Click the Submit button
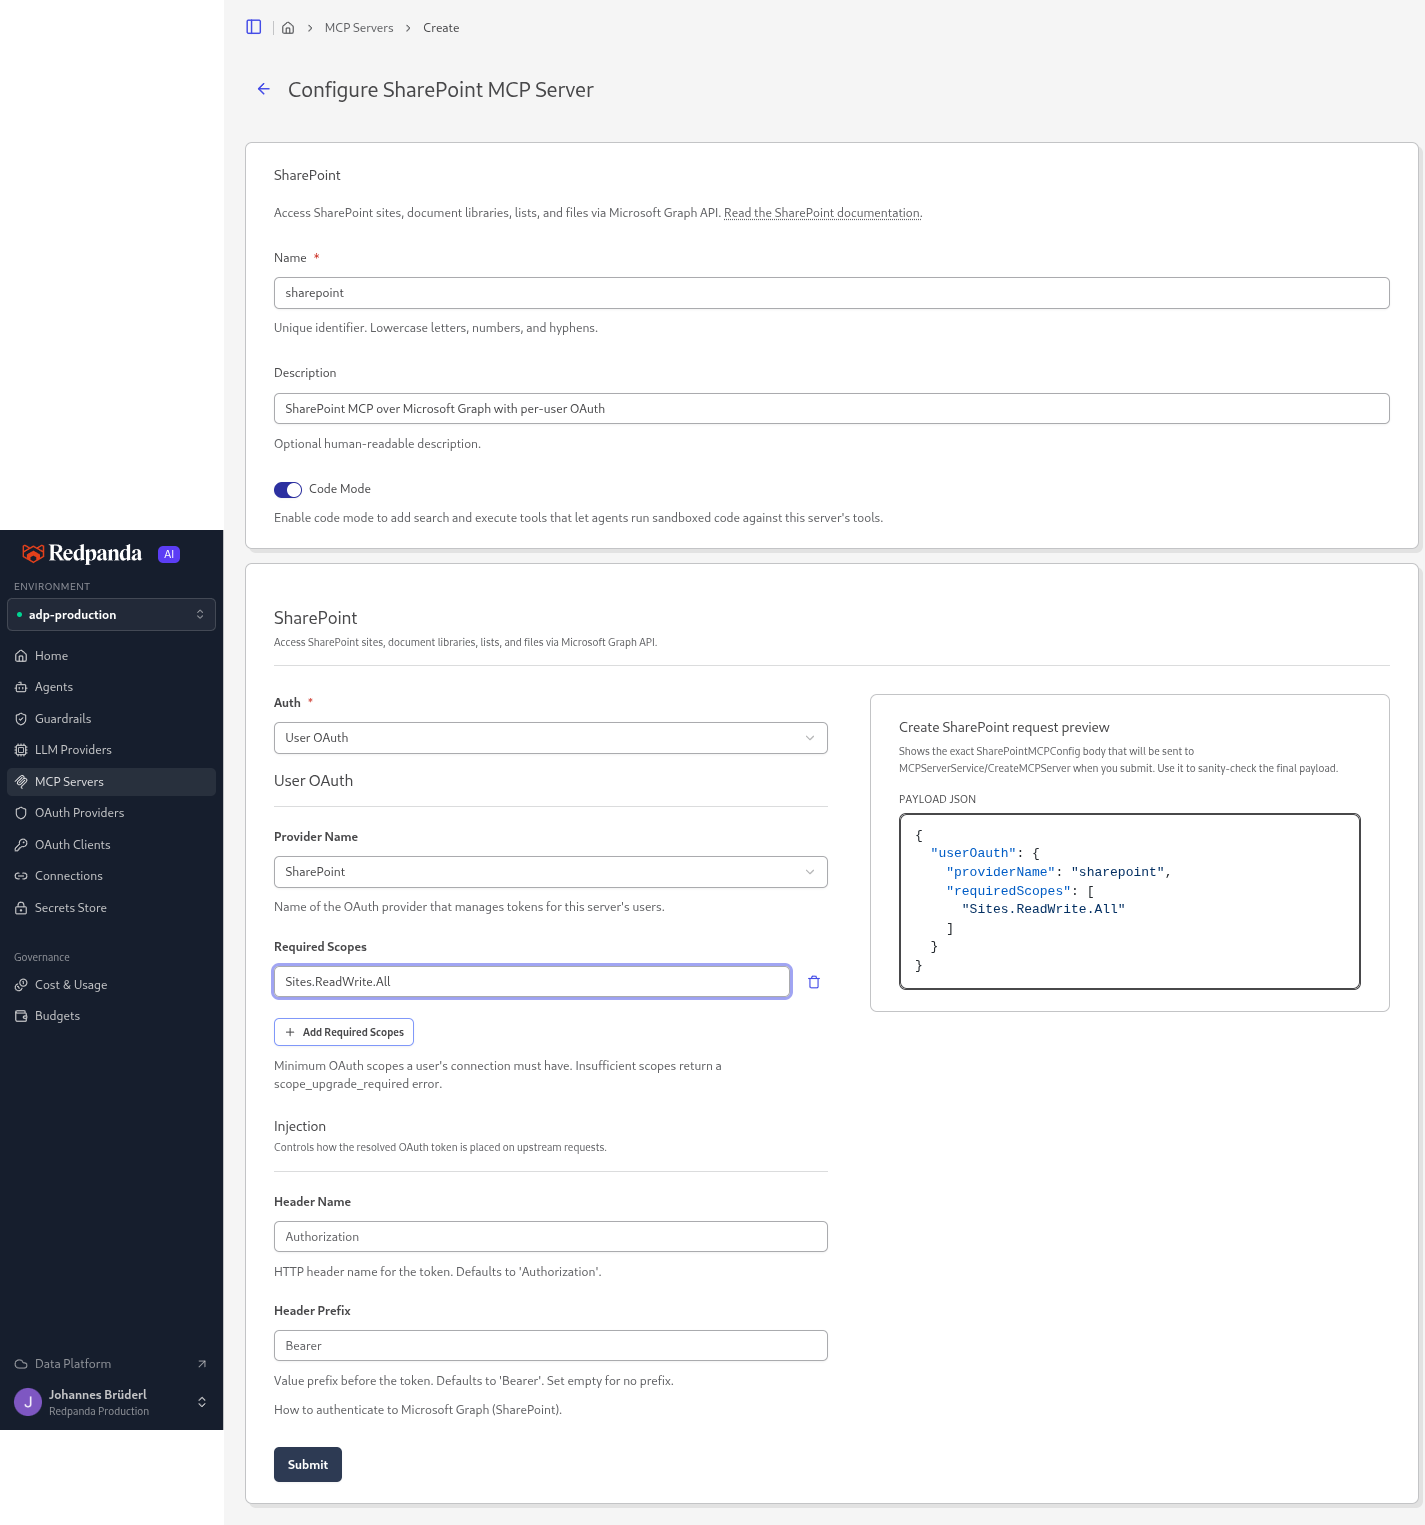The width and height of the screenshot is (1425, 1525). 308,1465
